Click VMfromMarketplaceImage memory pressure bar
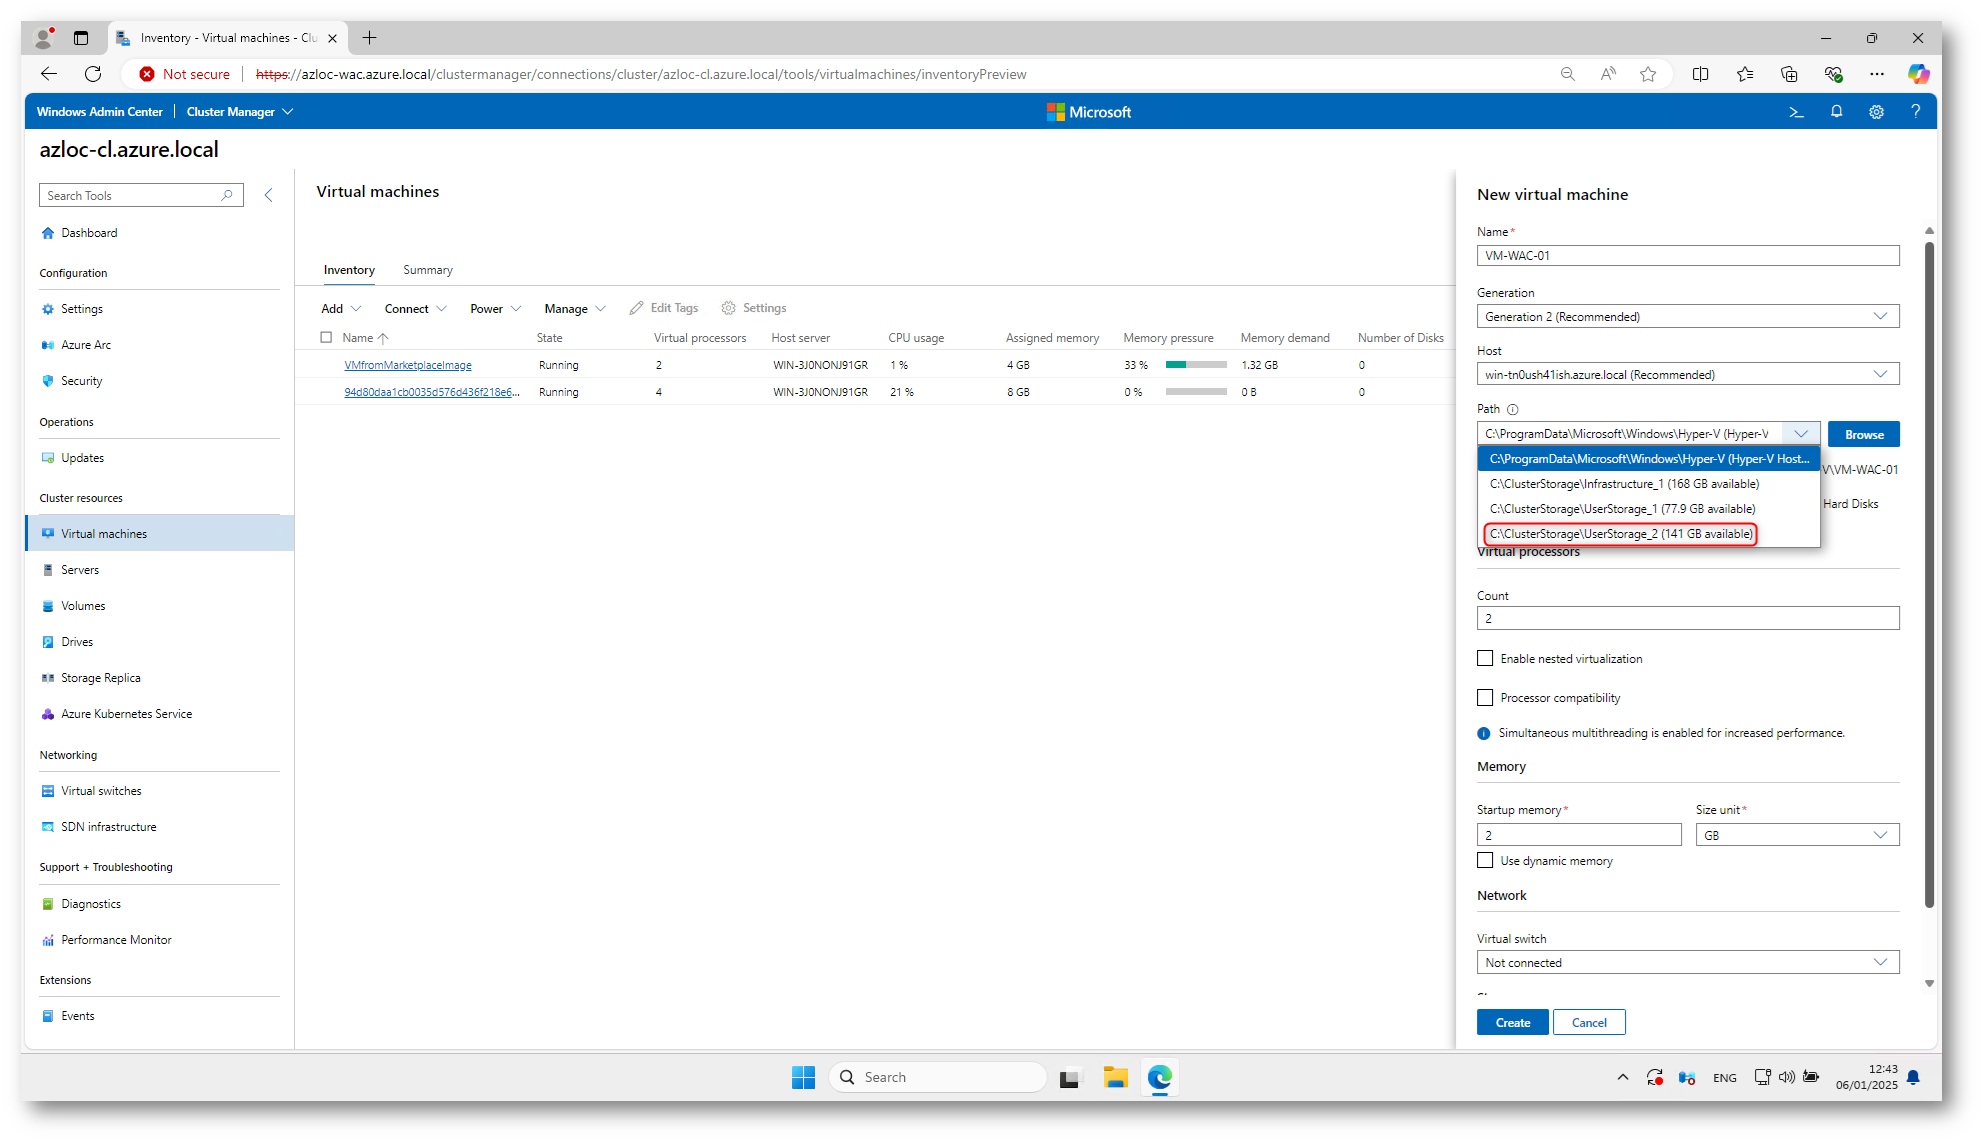1984x1143 pixels. pyautogui.click(x=1196, y=365)
